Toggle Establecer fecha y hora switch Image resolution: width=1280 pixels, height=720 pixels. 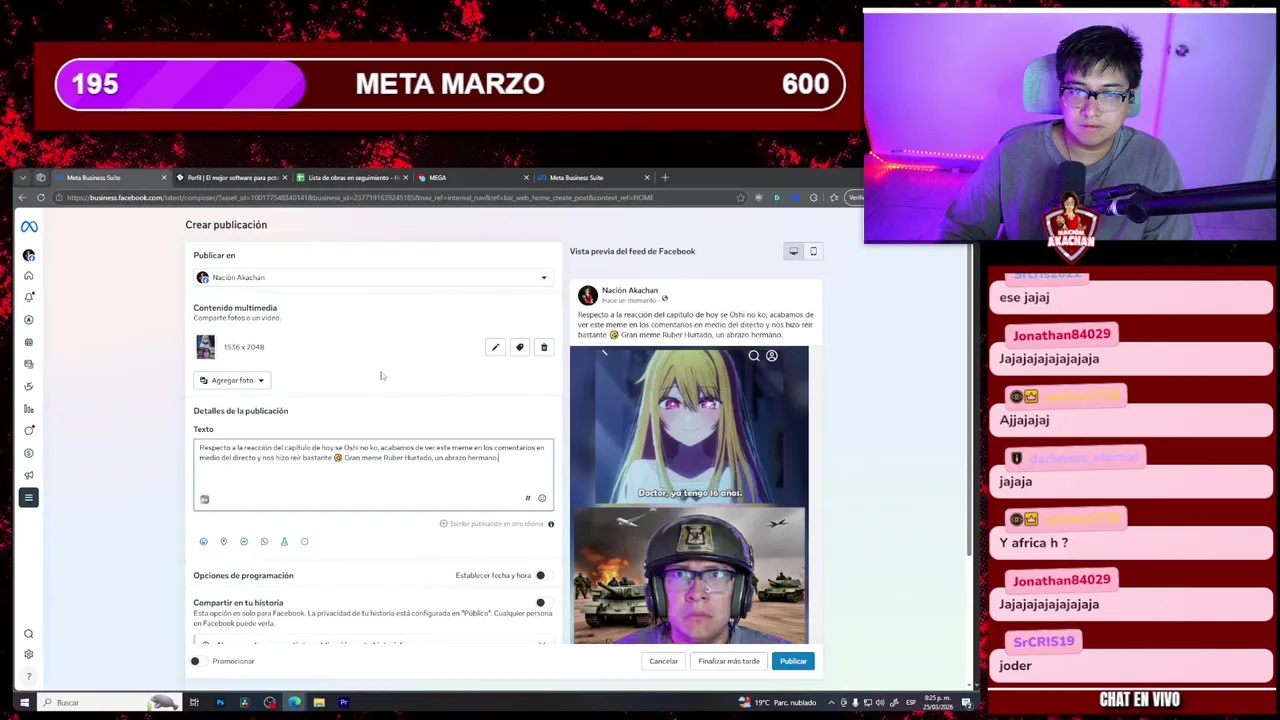pos(542,575)
